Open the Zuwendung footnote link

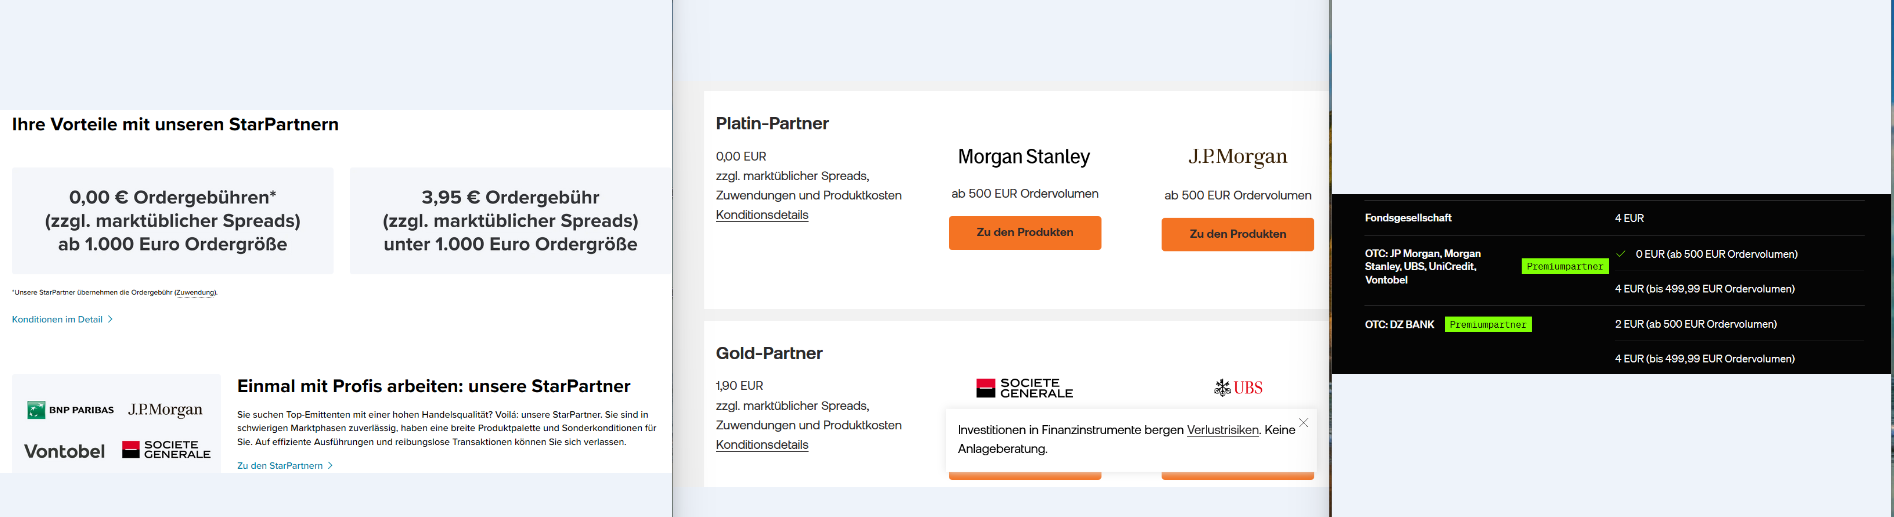point(196,293)
